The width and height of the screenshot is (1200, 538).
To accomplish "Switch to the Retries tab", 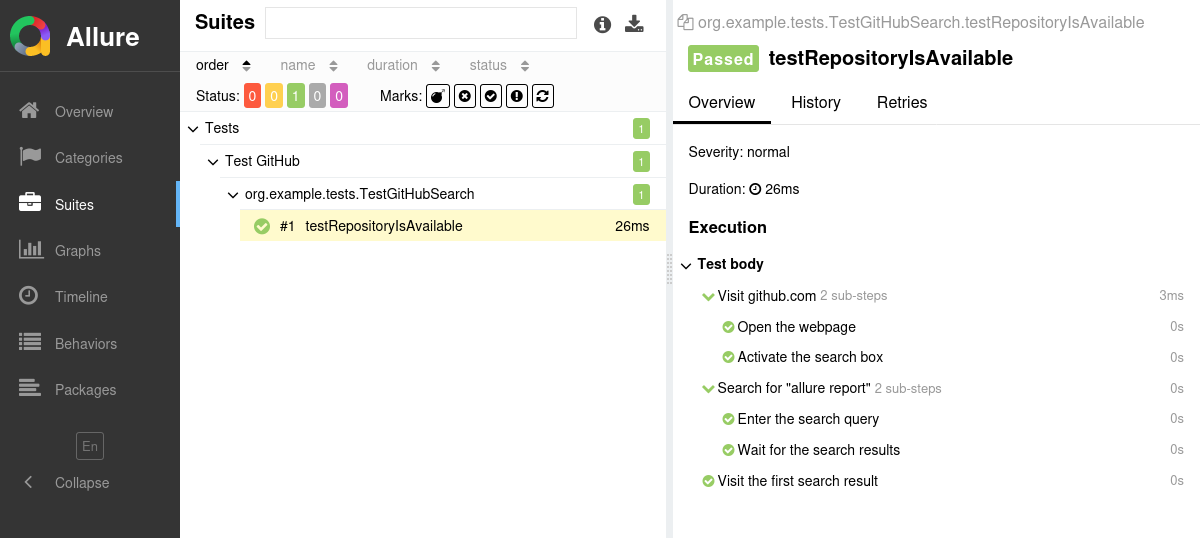I will click(902, 102).
